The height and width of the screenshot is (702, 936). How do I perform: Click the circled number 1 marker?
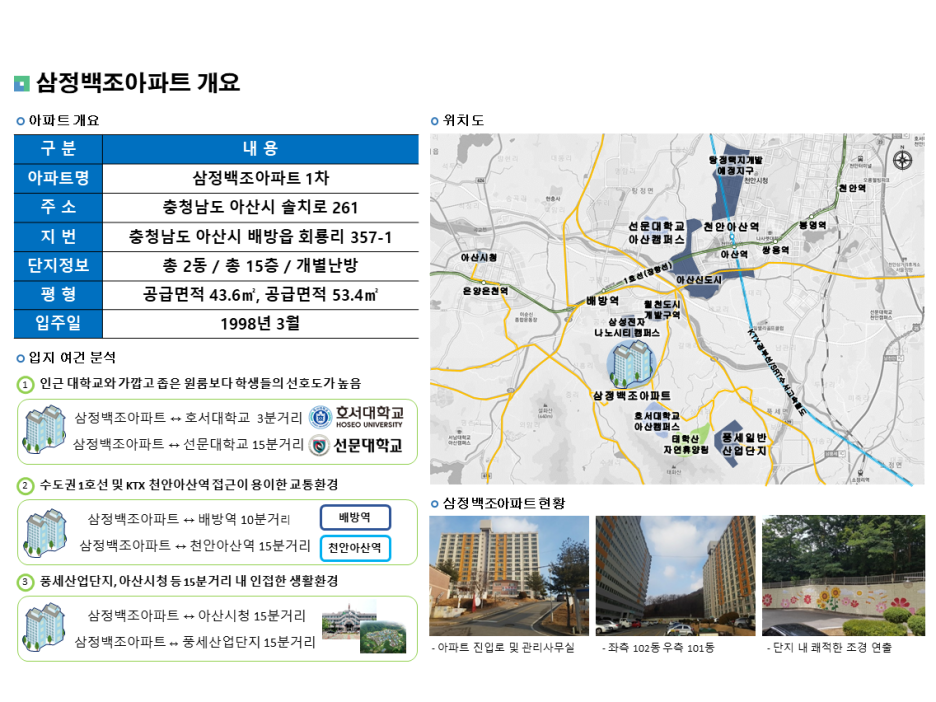[x=25, y=384]
